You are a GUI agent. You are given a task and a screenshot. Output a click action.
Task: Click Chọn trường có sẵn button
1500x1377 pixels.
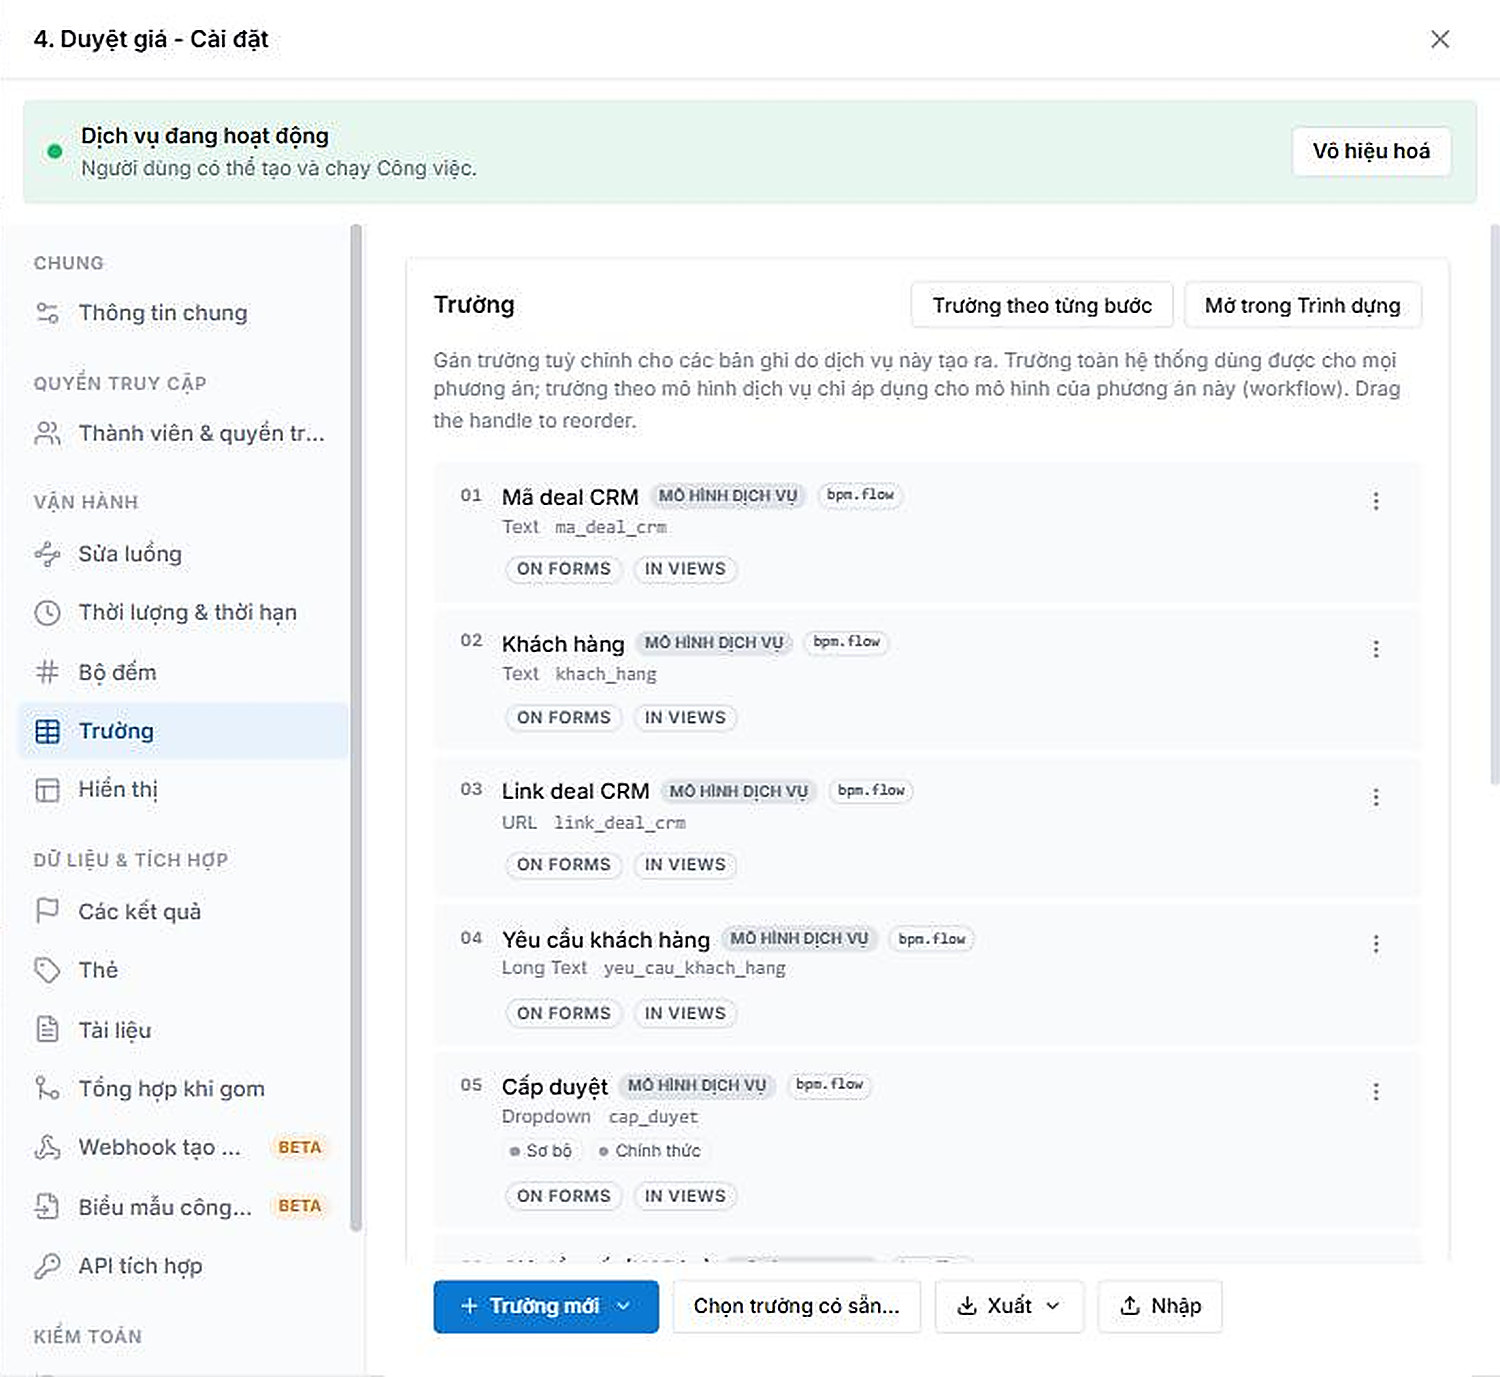coord(796,1306)
